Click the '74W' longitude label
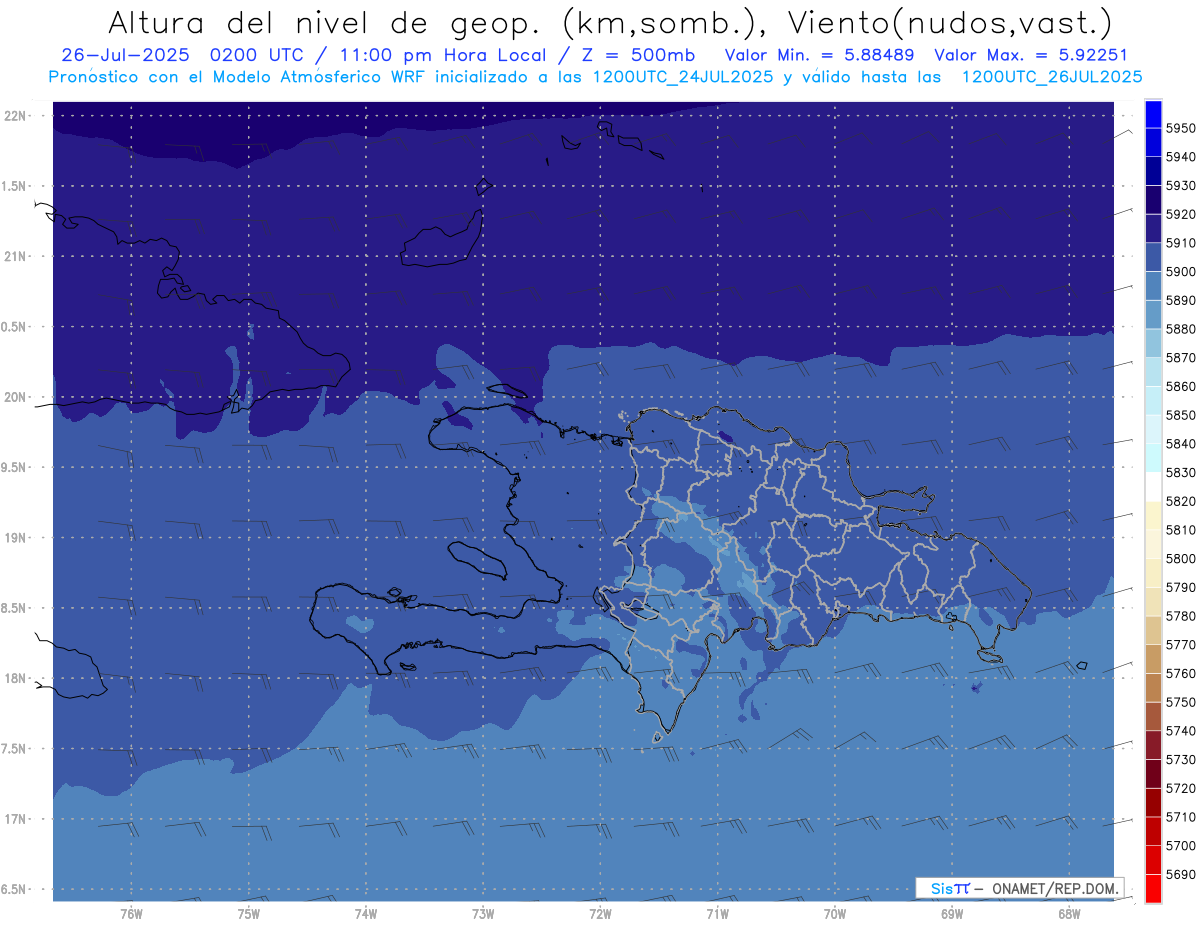Image resolution: width=1200 pixels, height=927 pixels. pos(365,913)
